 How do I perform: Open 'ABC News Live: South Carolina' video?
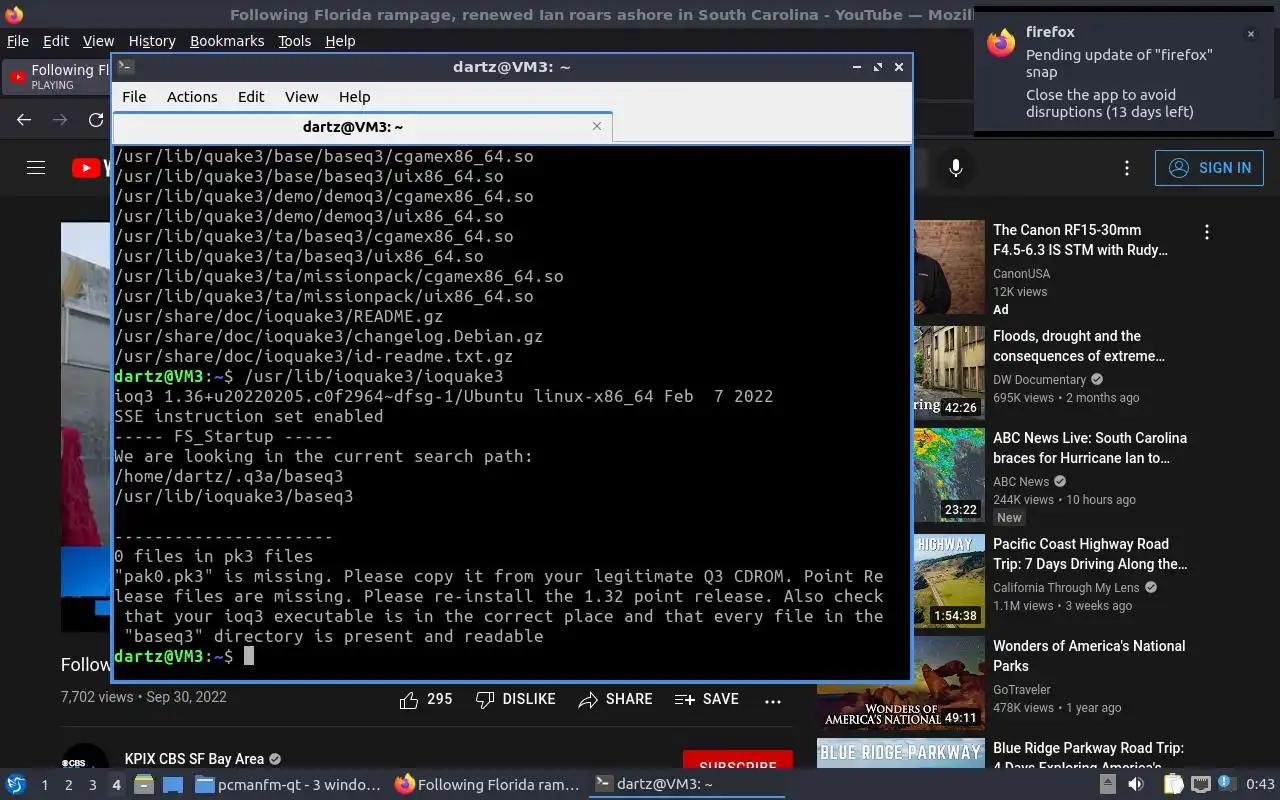[x=1090, y=448]
